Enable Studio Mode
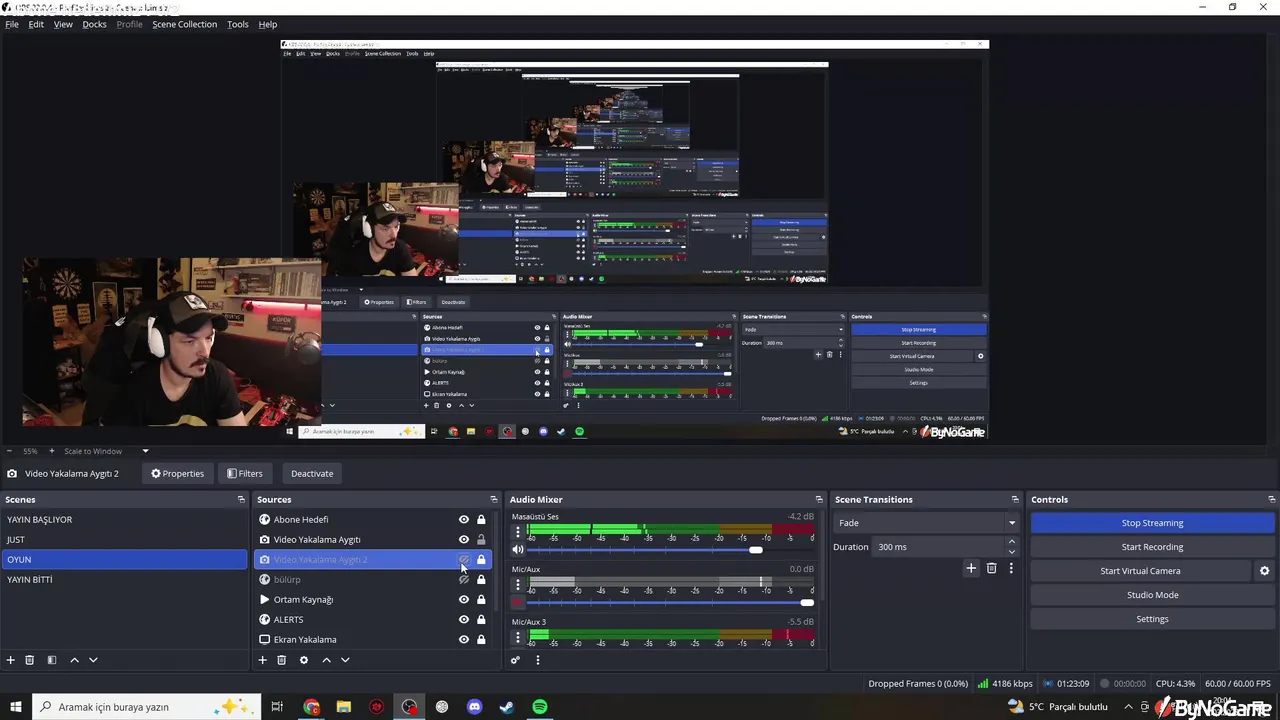This screenshot has width=1280, height=720. coord(1152,595)
